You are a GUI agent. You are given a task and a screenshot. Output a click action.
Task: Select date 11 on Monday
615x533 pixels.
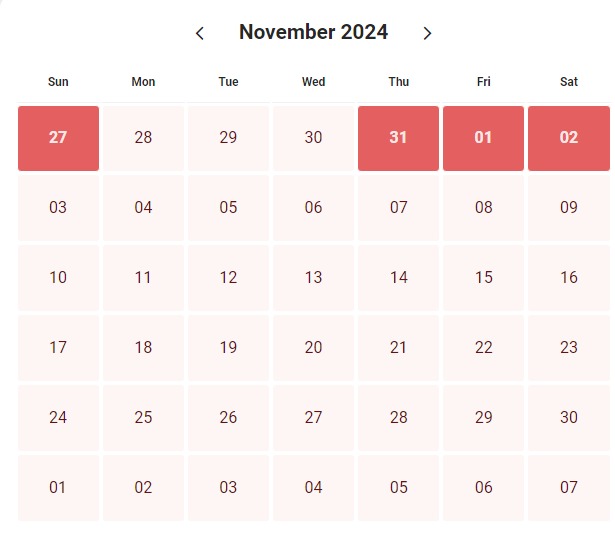coord(144,278)
